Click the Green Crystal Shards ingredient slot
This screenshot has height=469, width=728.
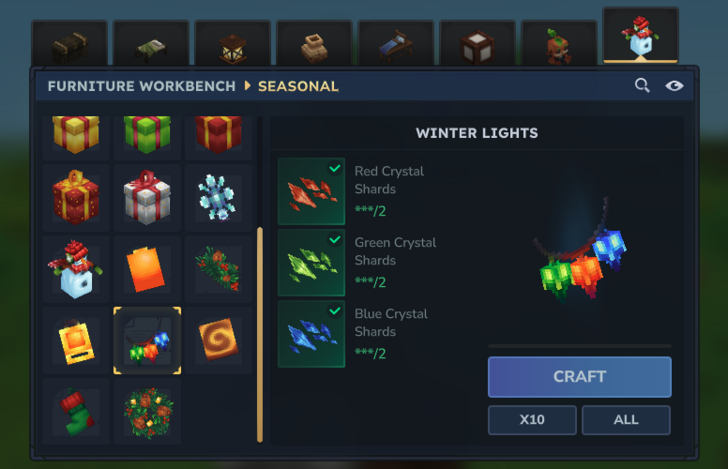click(x=311, y=262)
